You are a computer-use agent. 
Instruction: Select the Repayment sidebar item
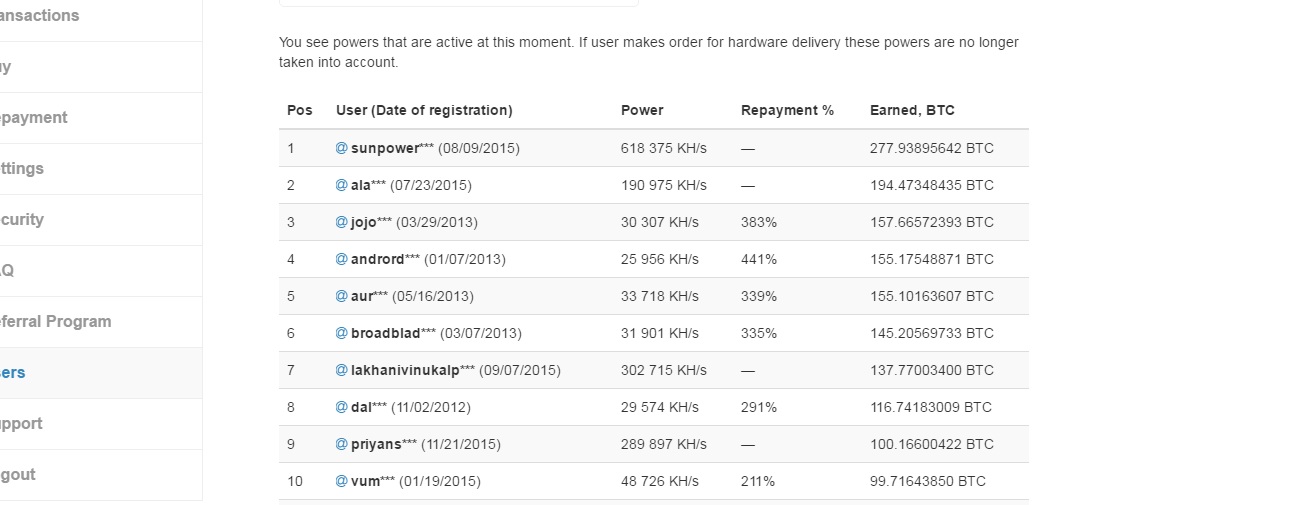(34, 118)
